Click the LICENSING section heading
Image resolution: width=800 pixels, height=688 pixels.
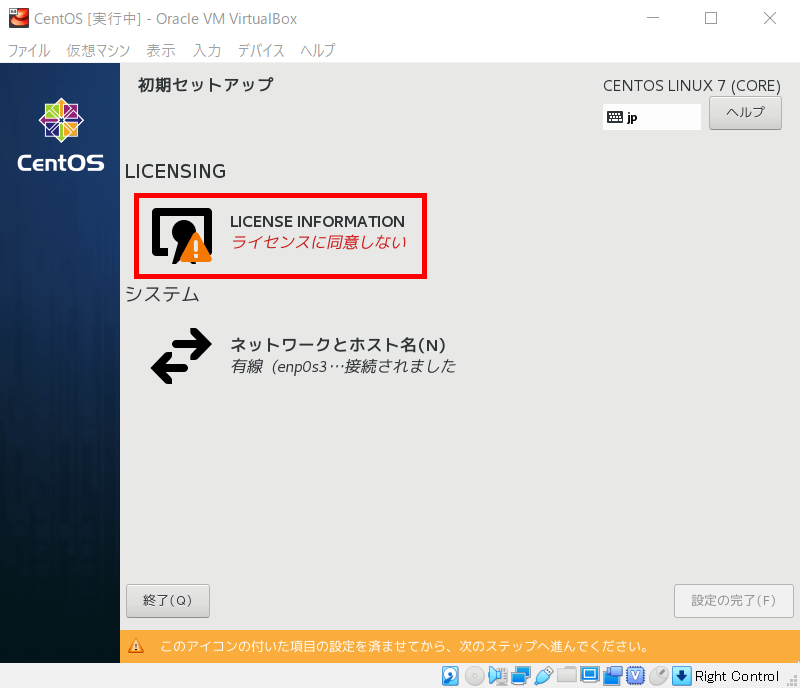(176, 171)
